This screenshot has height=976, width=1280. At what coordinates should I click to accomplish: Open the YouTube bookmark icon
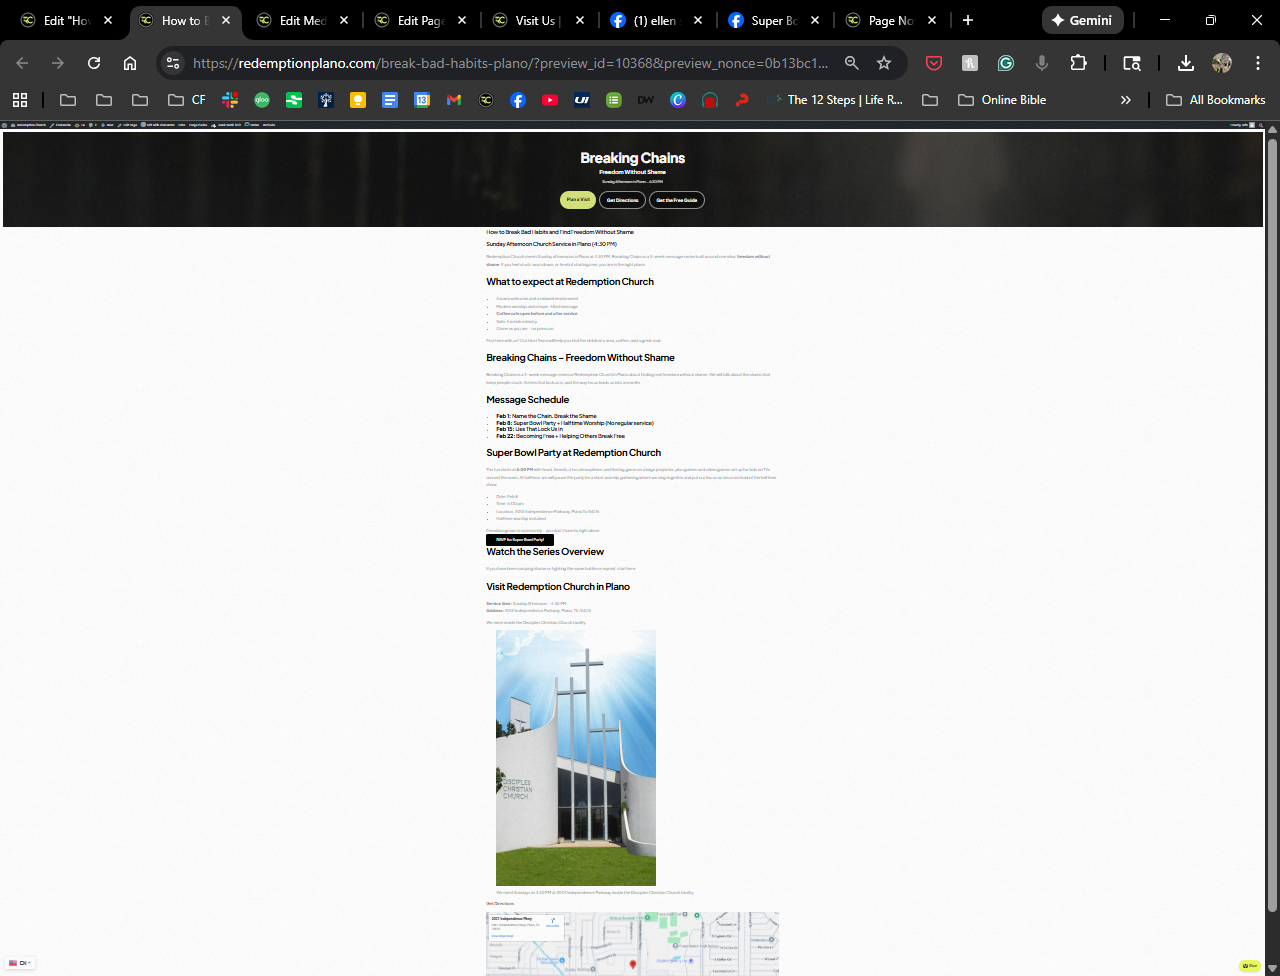coord(550,100)
